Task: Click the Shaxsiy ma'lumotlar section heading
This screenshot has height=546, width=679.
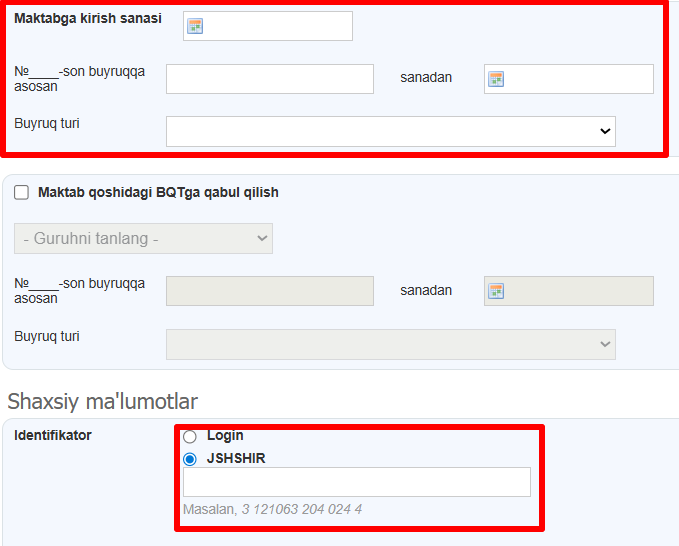Action: tap(102, 401)
